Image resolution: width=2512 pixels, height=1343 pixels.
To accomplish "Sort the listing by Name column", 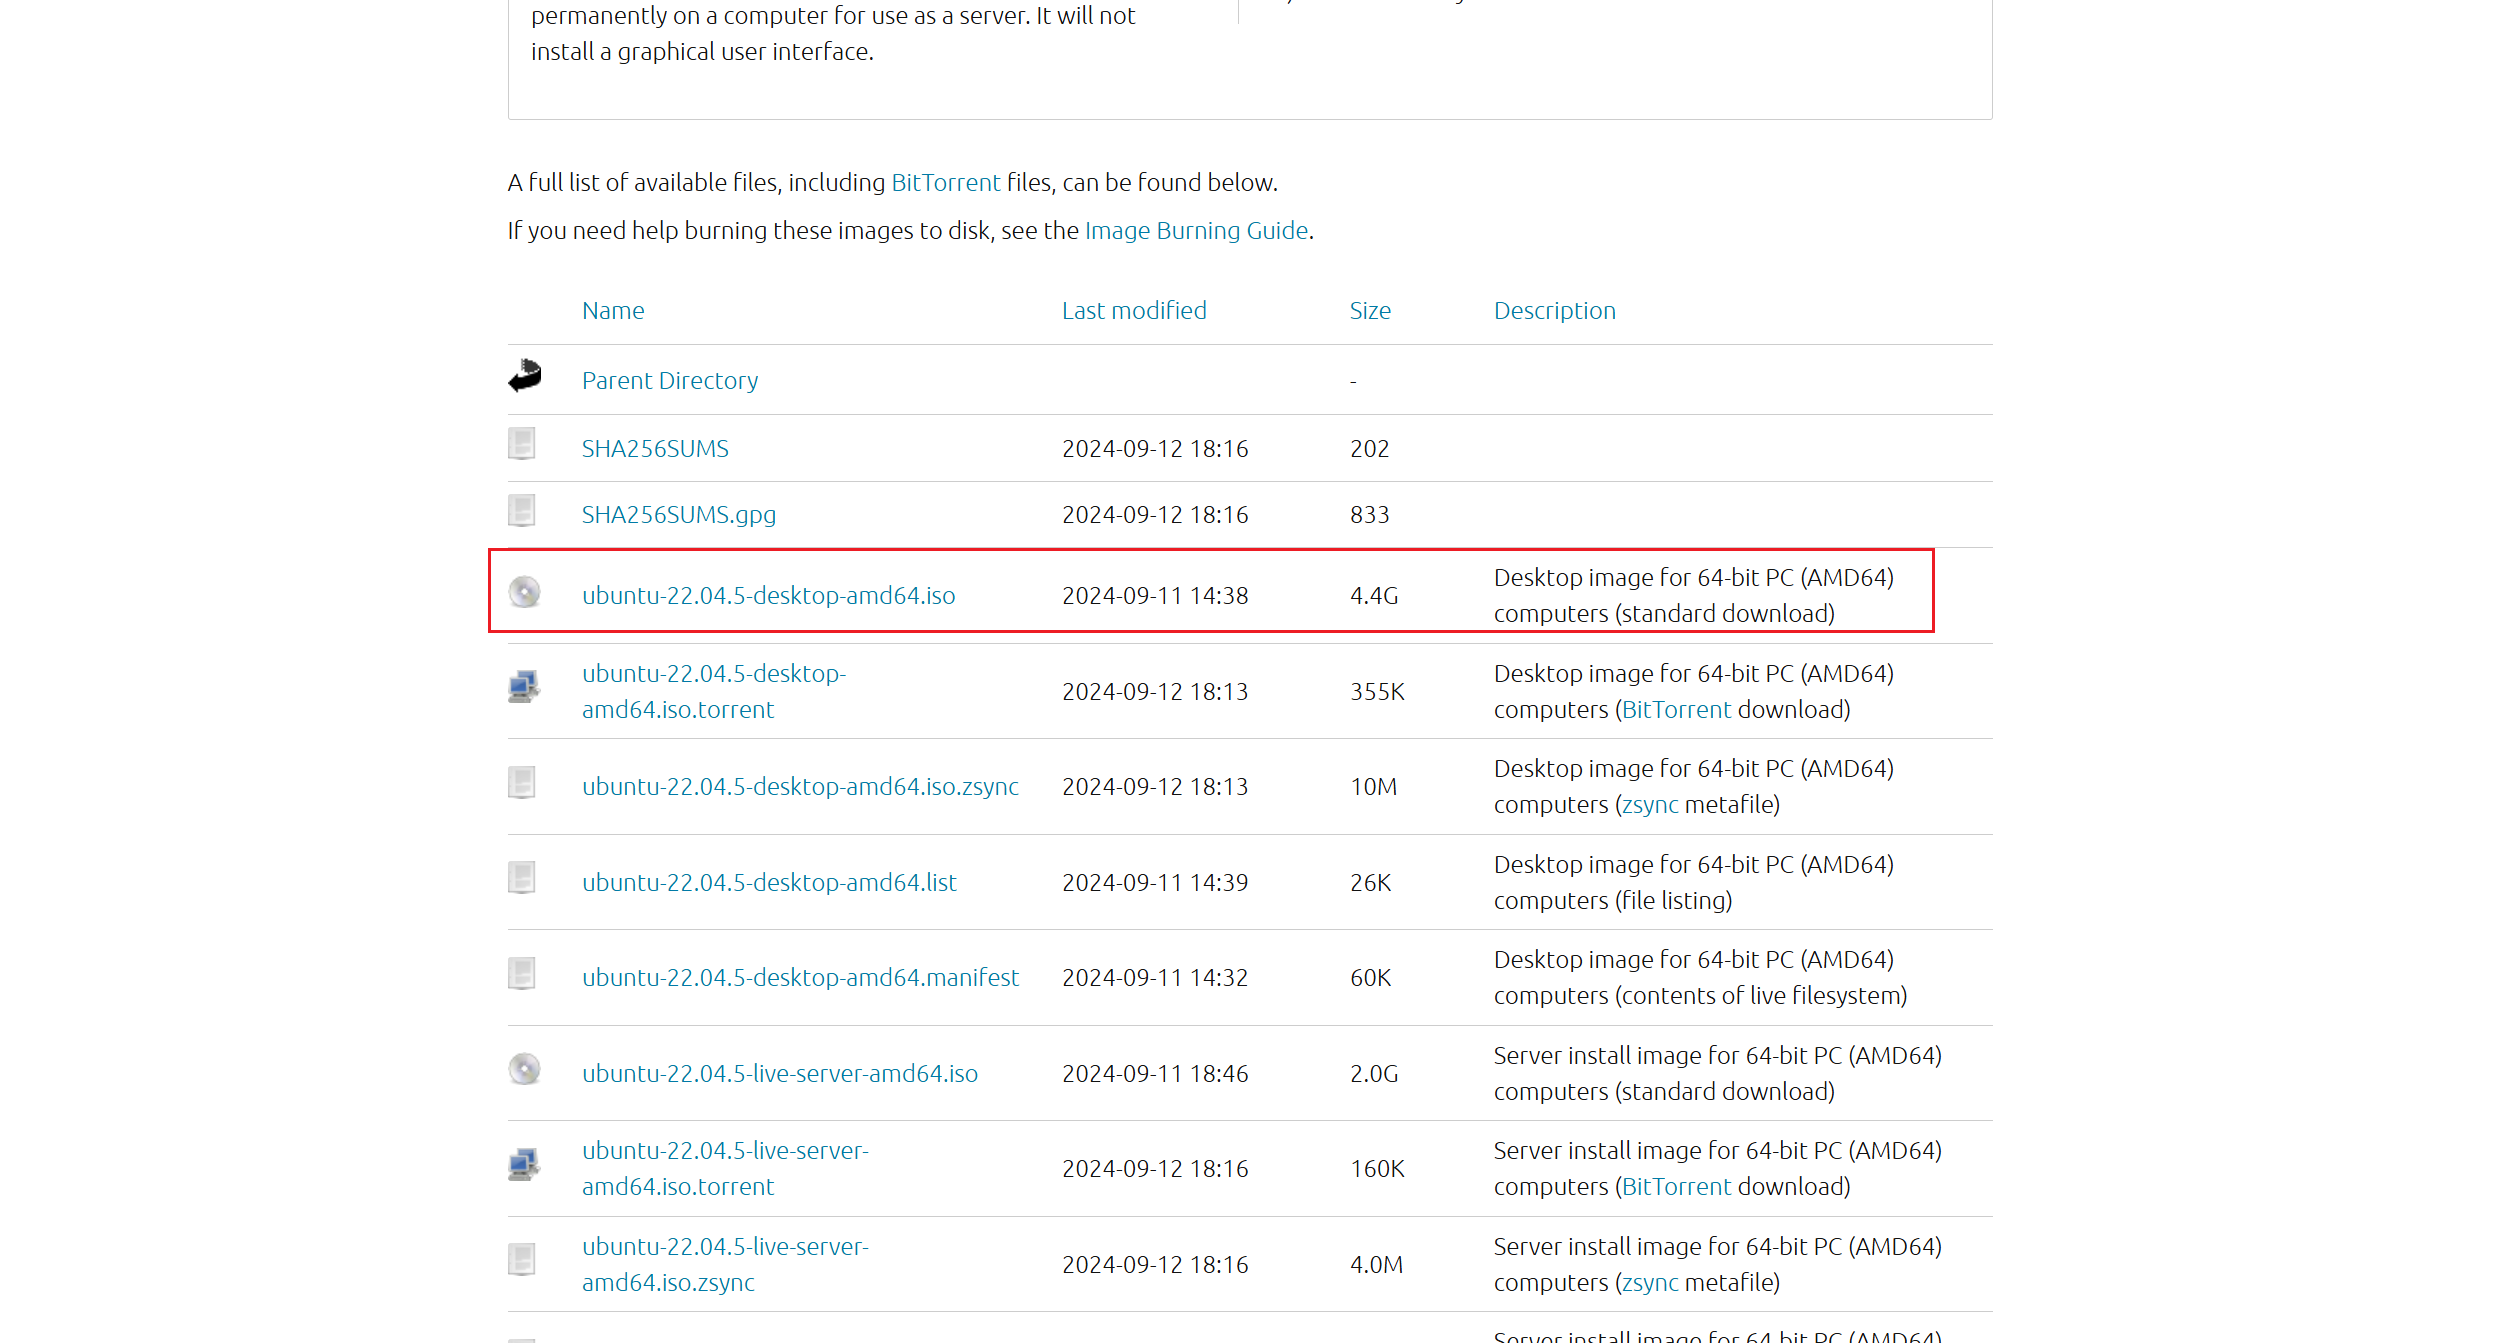I will click(613, 311).
